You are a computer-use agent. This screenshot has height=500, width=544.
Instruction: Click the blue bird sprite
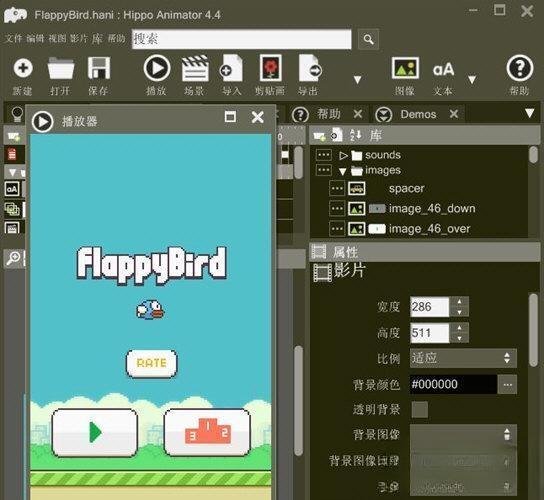[x=150, y=310]
